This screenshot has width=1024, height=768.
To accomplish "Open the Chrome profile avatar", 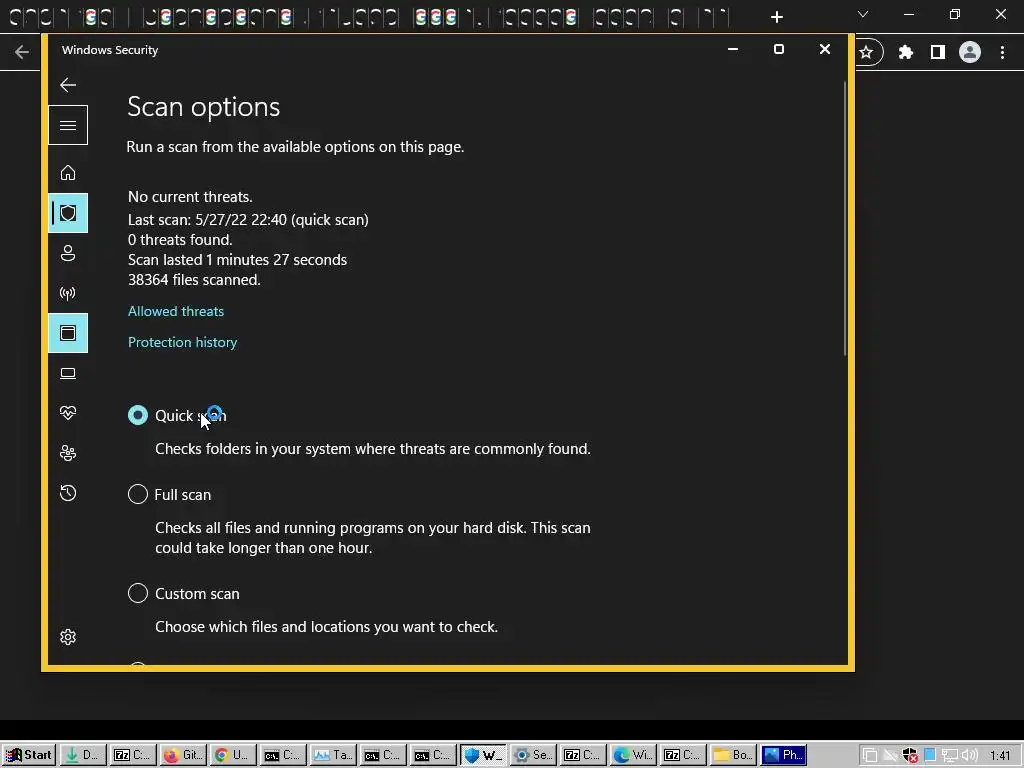I will 970,52.
